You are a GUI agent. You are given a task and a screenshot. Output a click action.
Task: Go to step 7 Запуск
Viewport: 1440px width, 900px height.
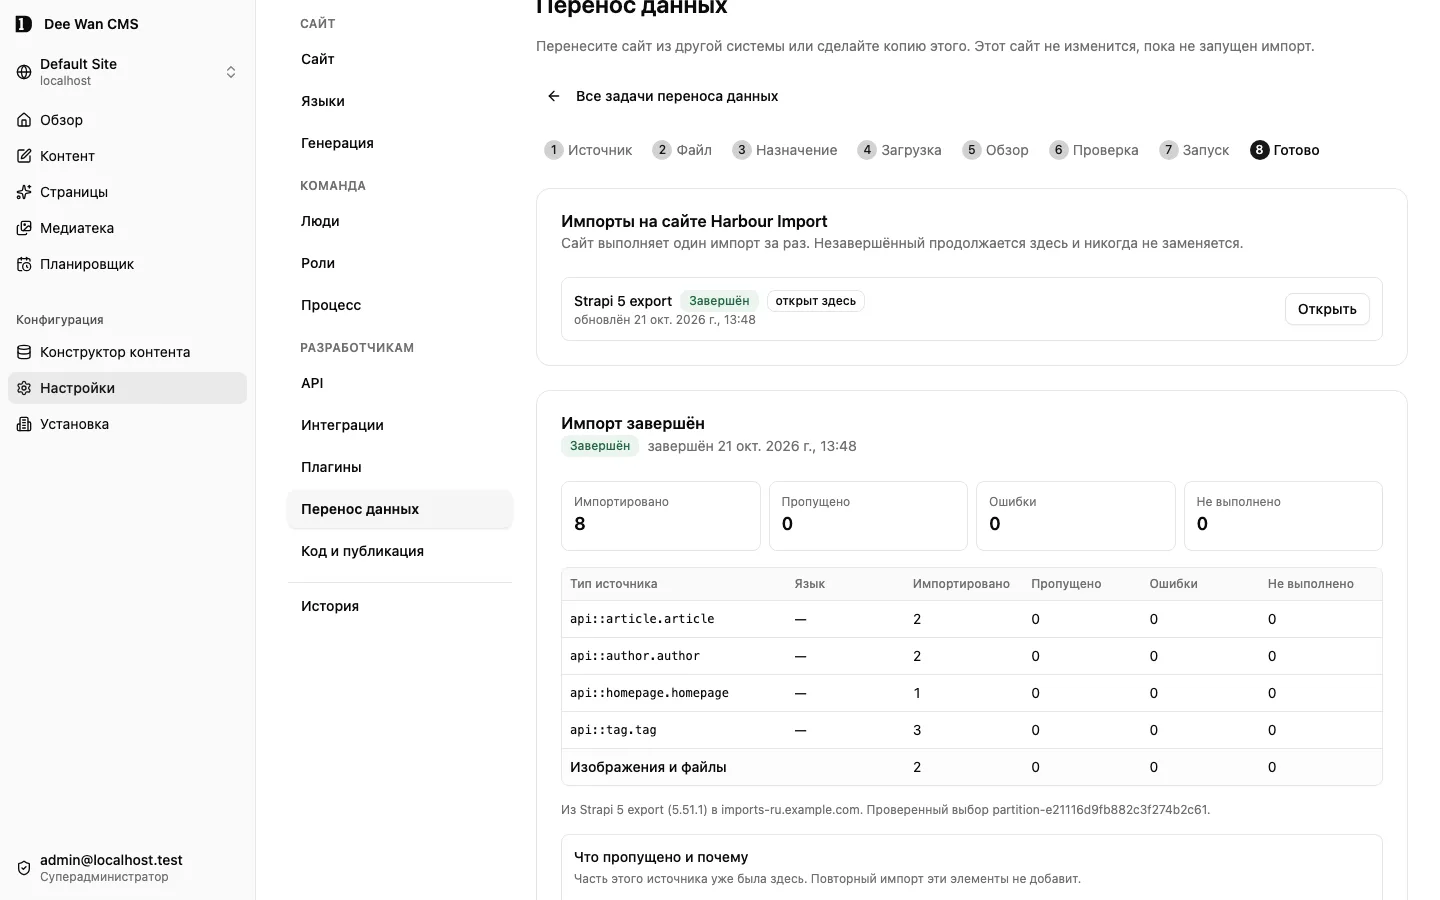point(1194,150)
